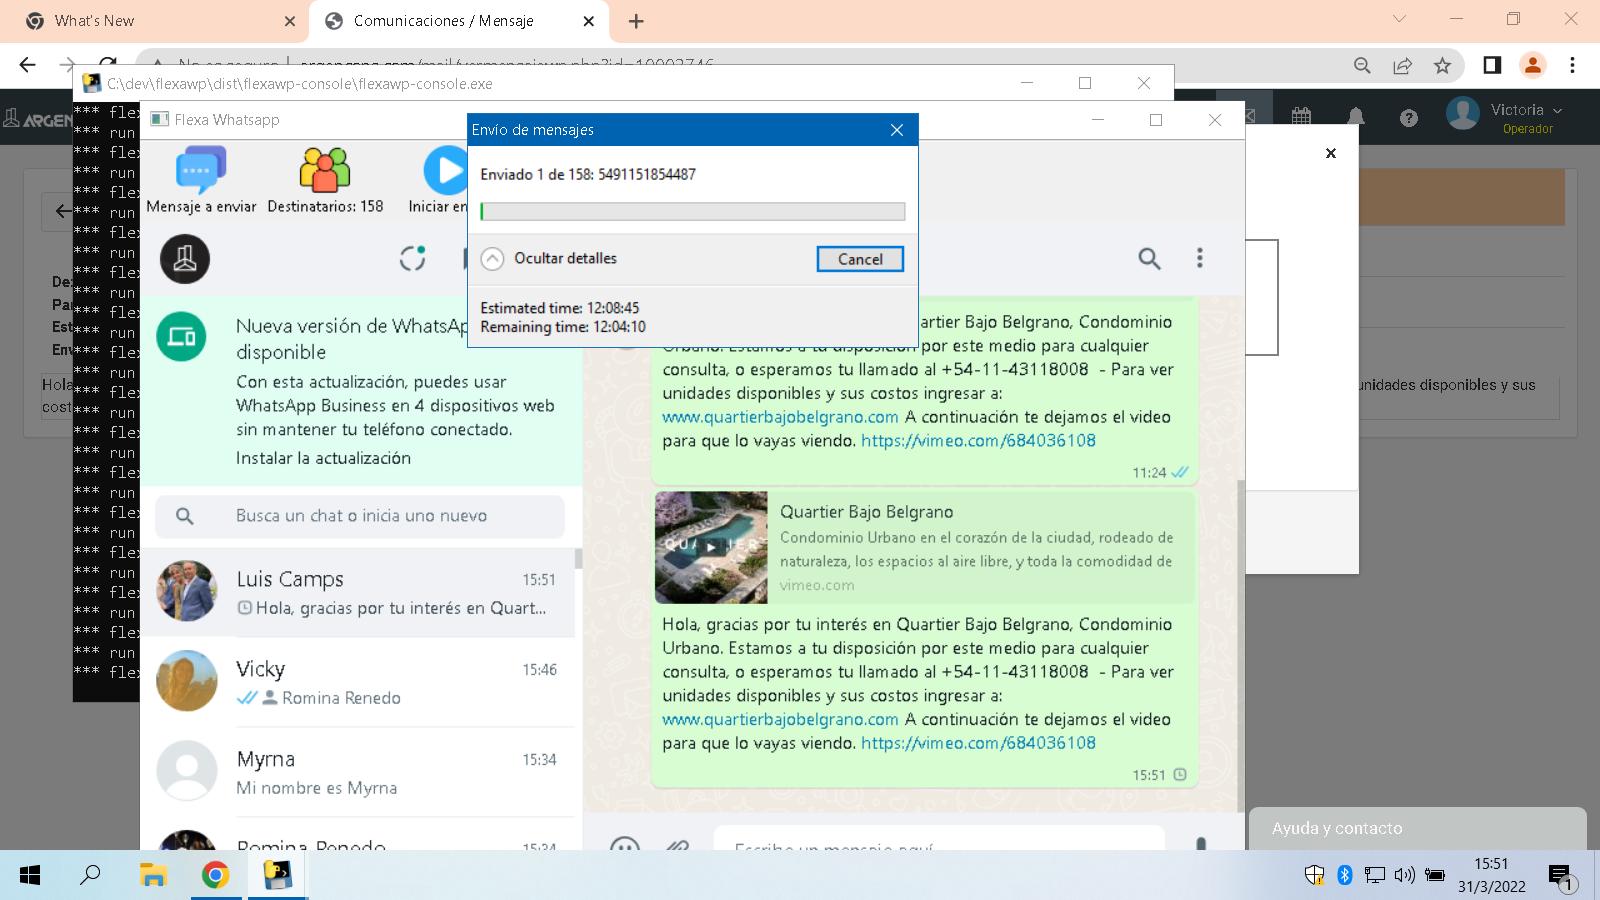Click the conversation pane scrollbar

[1241, 645]
